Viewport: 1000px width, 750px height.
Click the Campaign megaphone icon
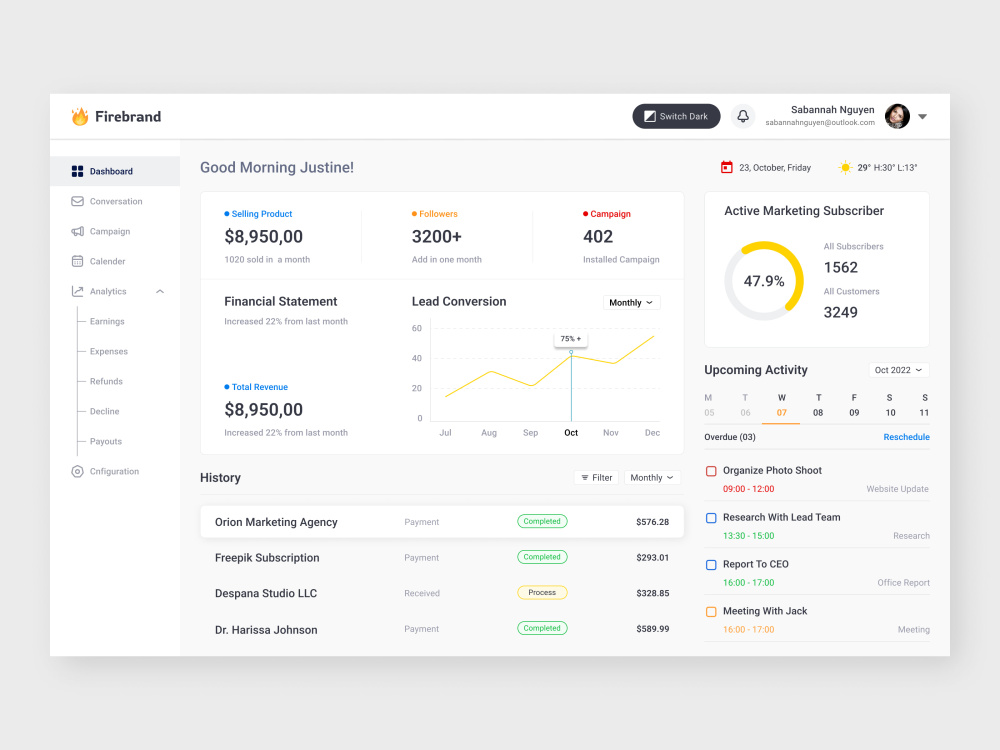(x=77, y=231)
